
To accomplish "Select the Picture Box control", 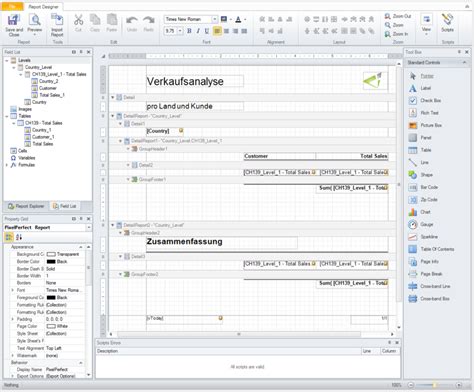I will (431, 125).
